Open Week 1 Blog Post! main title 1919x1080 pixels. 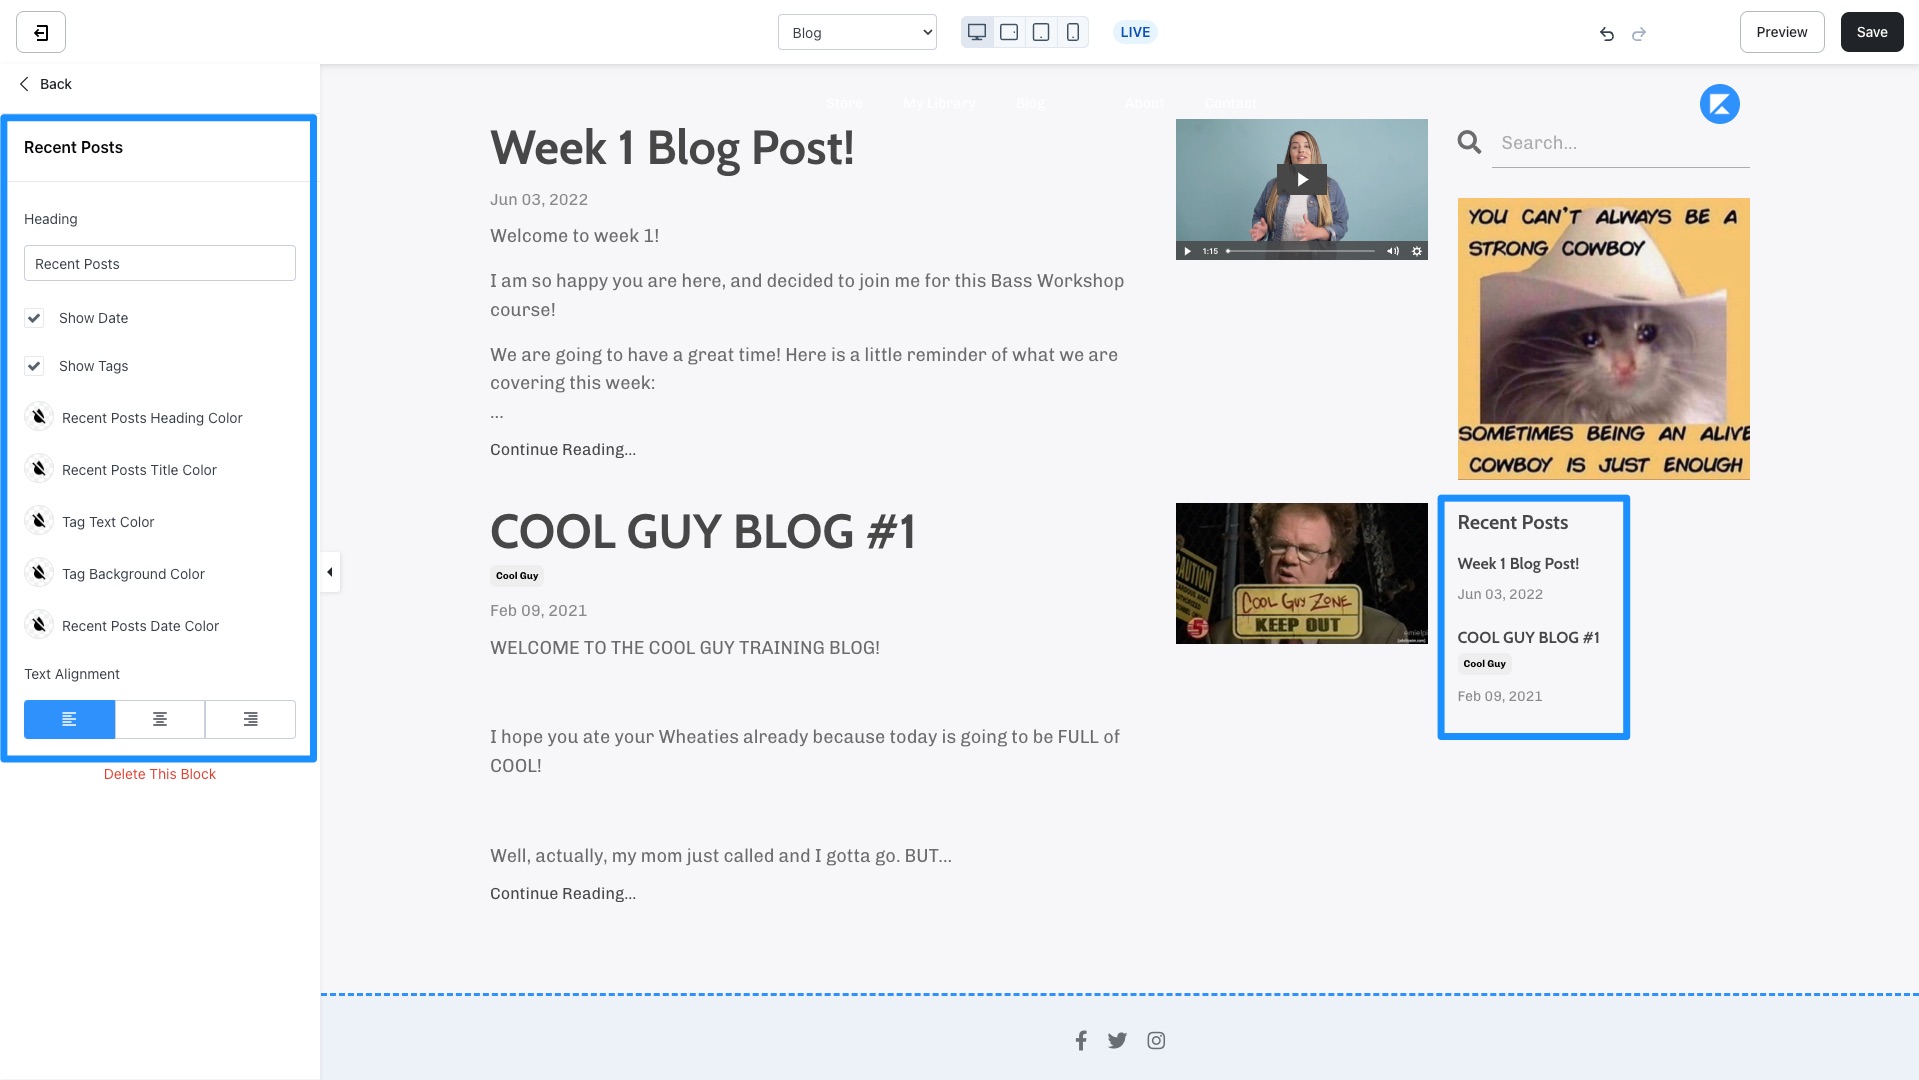[x=672, y=148]
